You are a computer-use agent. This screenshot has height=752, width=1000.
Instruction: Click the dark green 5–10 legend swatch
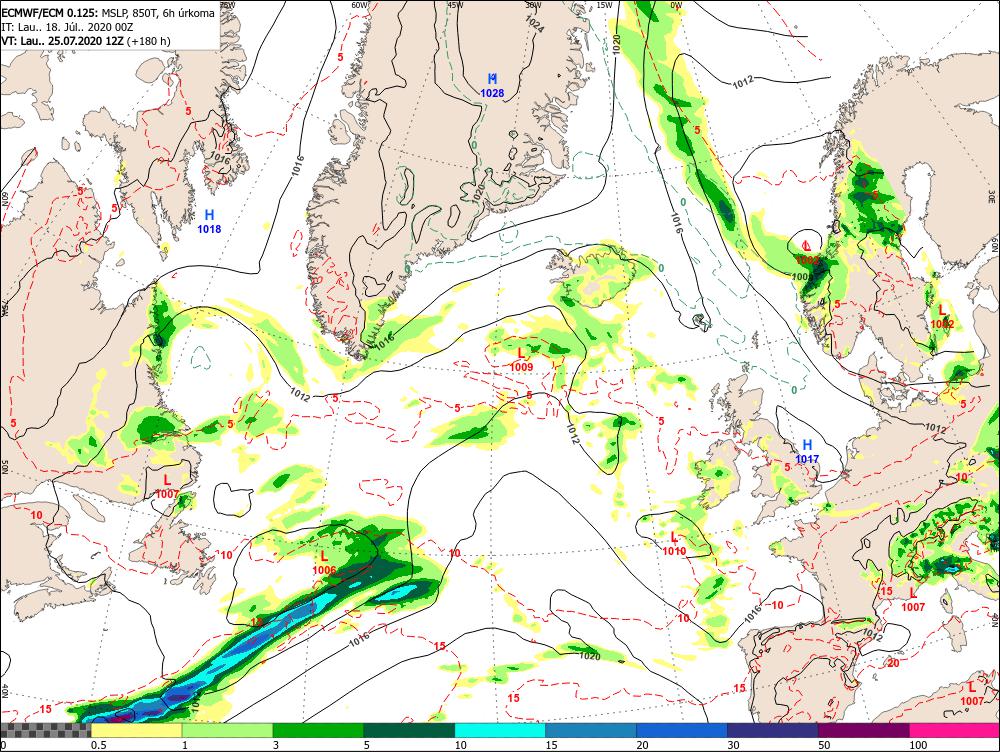[409, 730]
